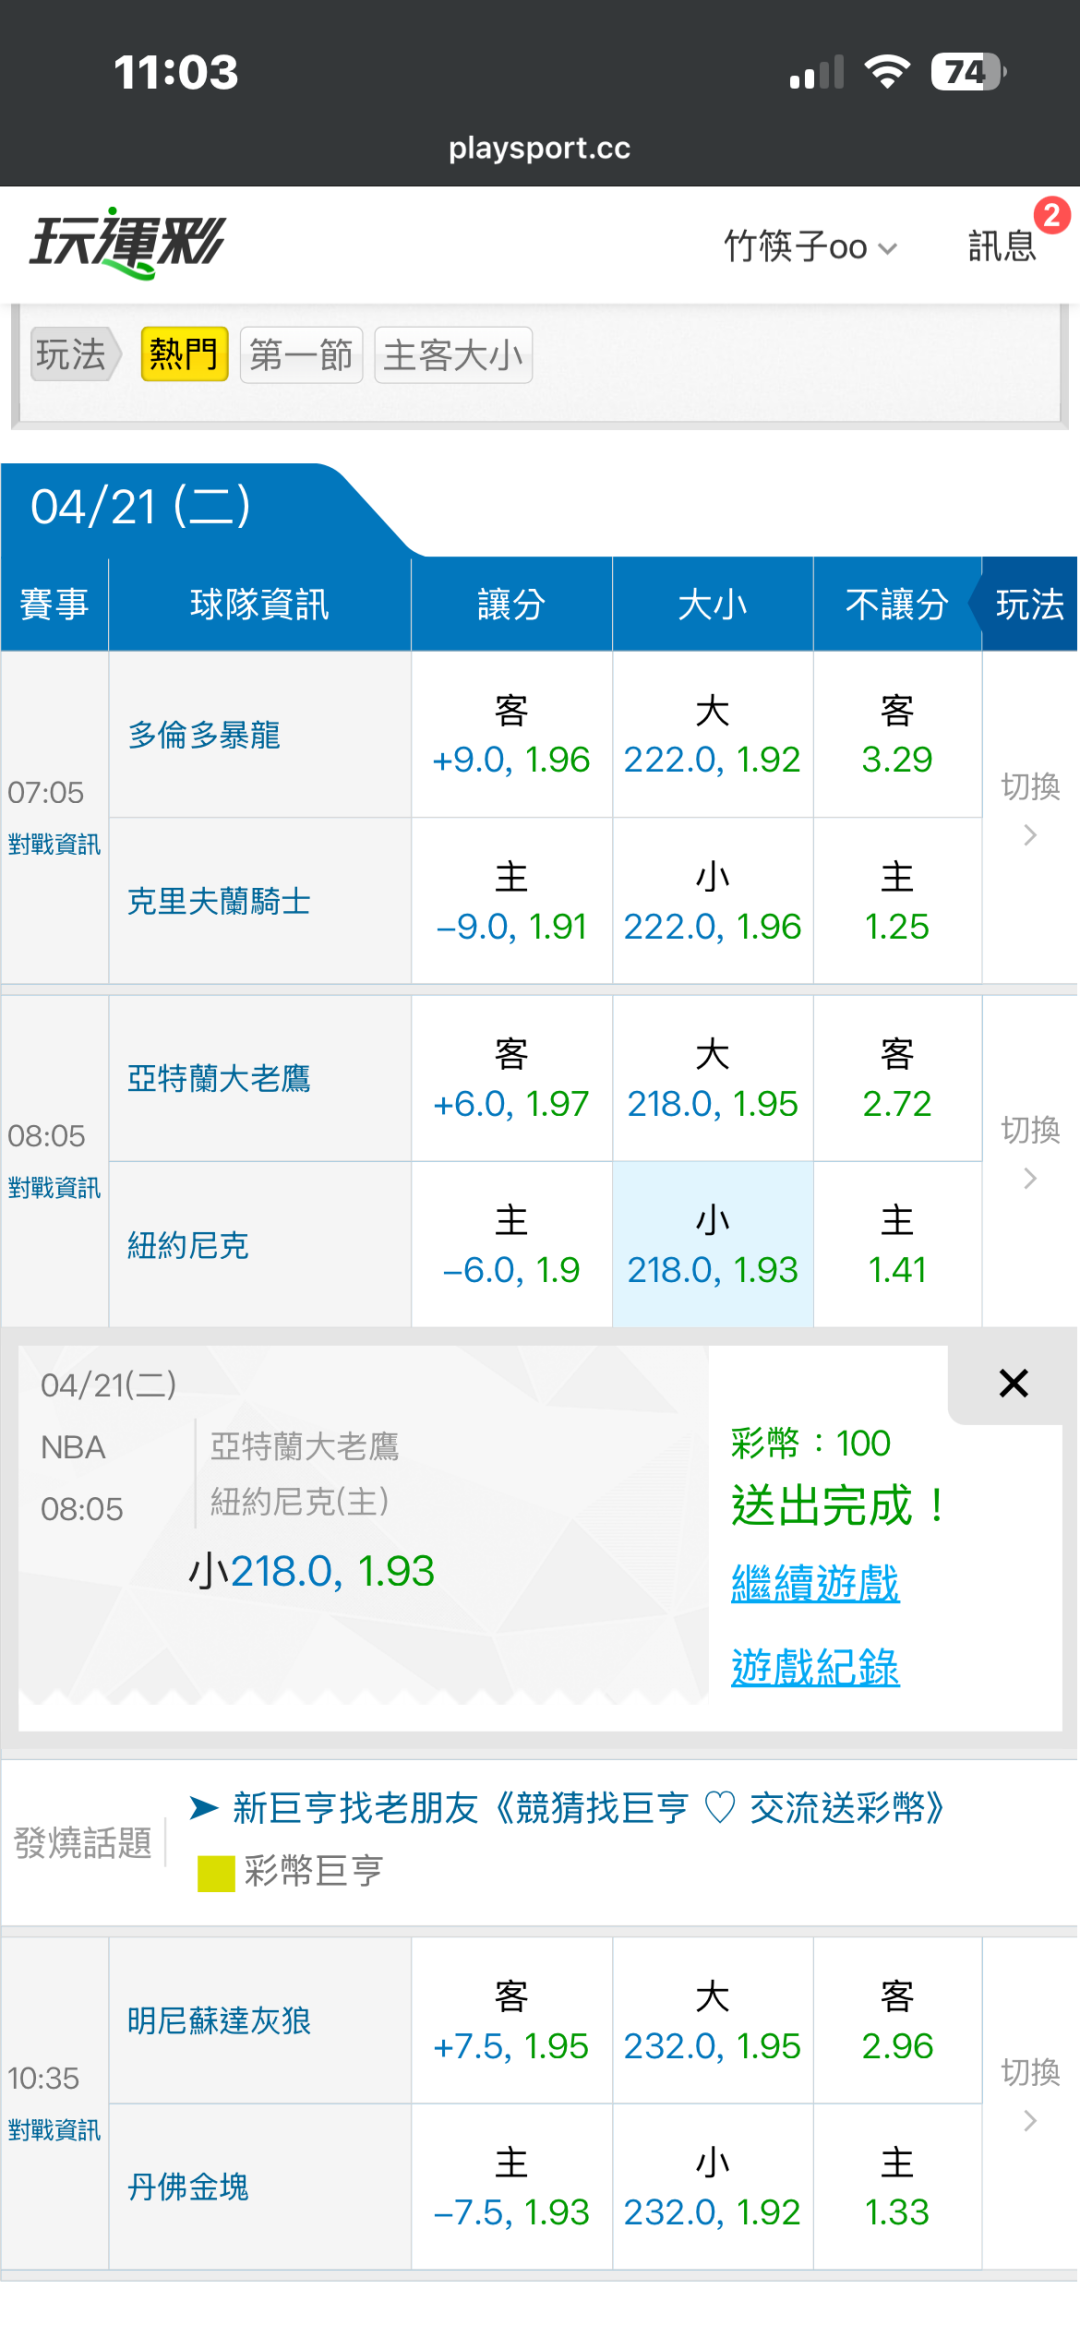Open the 遊戲紀錄 link

coord(815,1667)
